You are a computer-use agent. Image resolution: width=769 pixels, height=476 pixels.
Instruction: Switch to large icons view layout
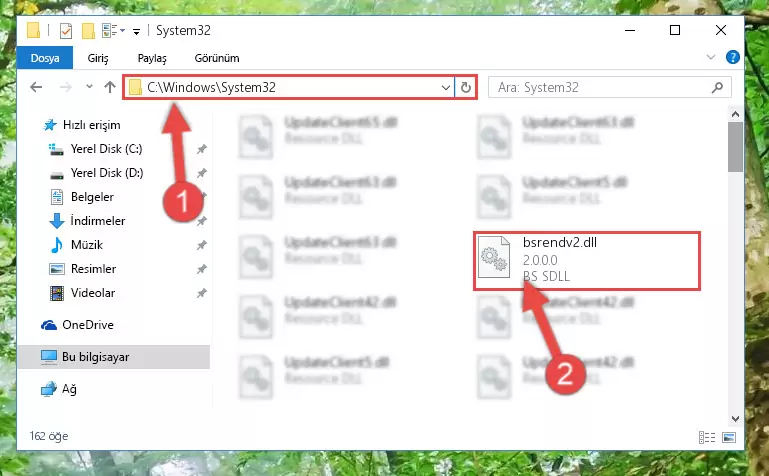[729, 437]
